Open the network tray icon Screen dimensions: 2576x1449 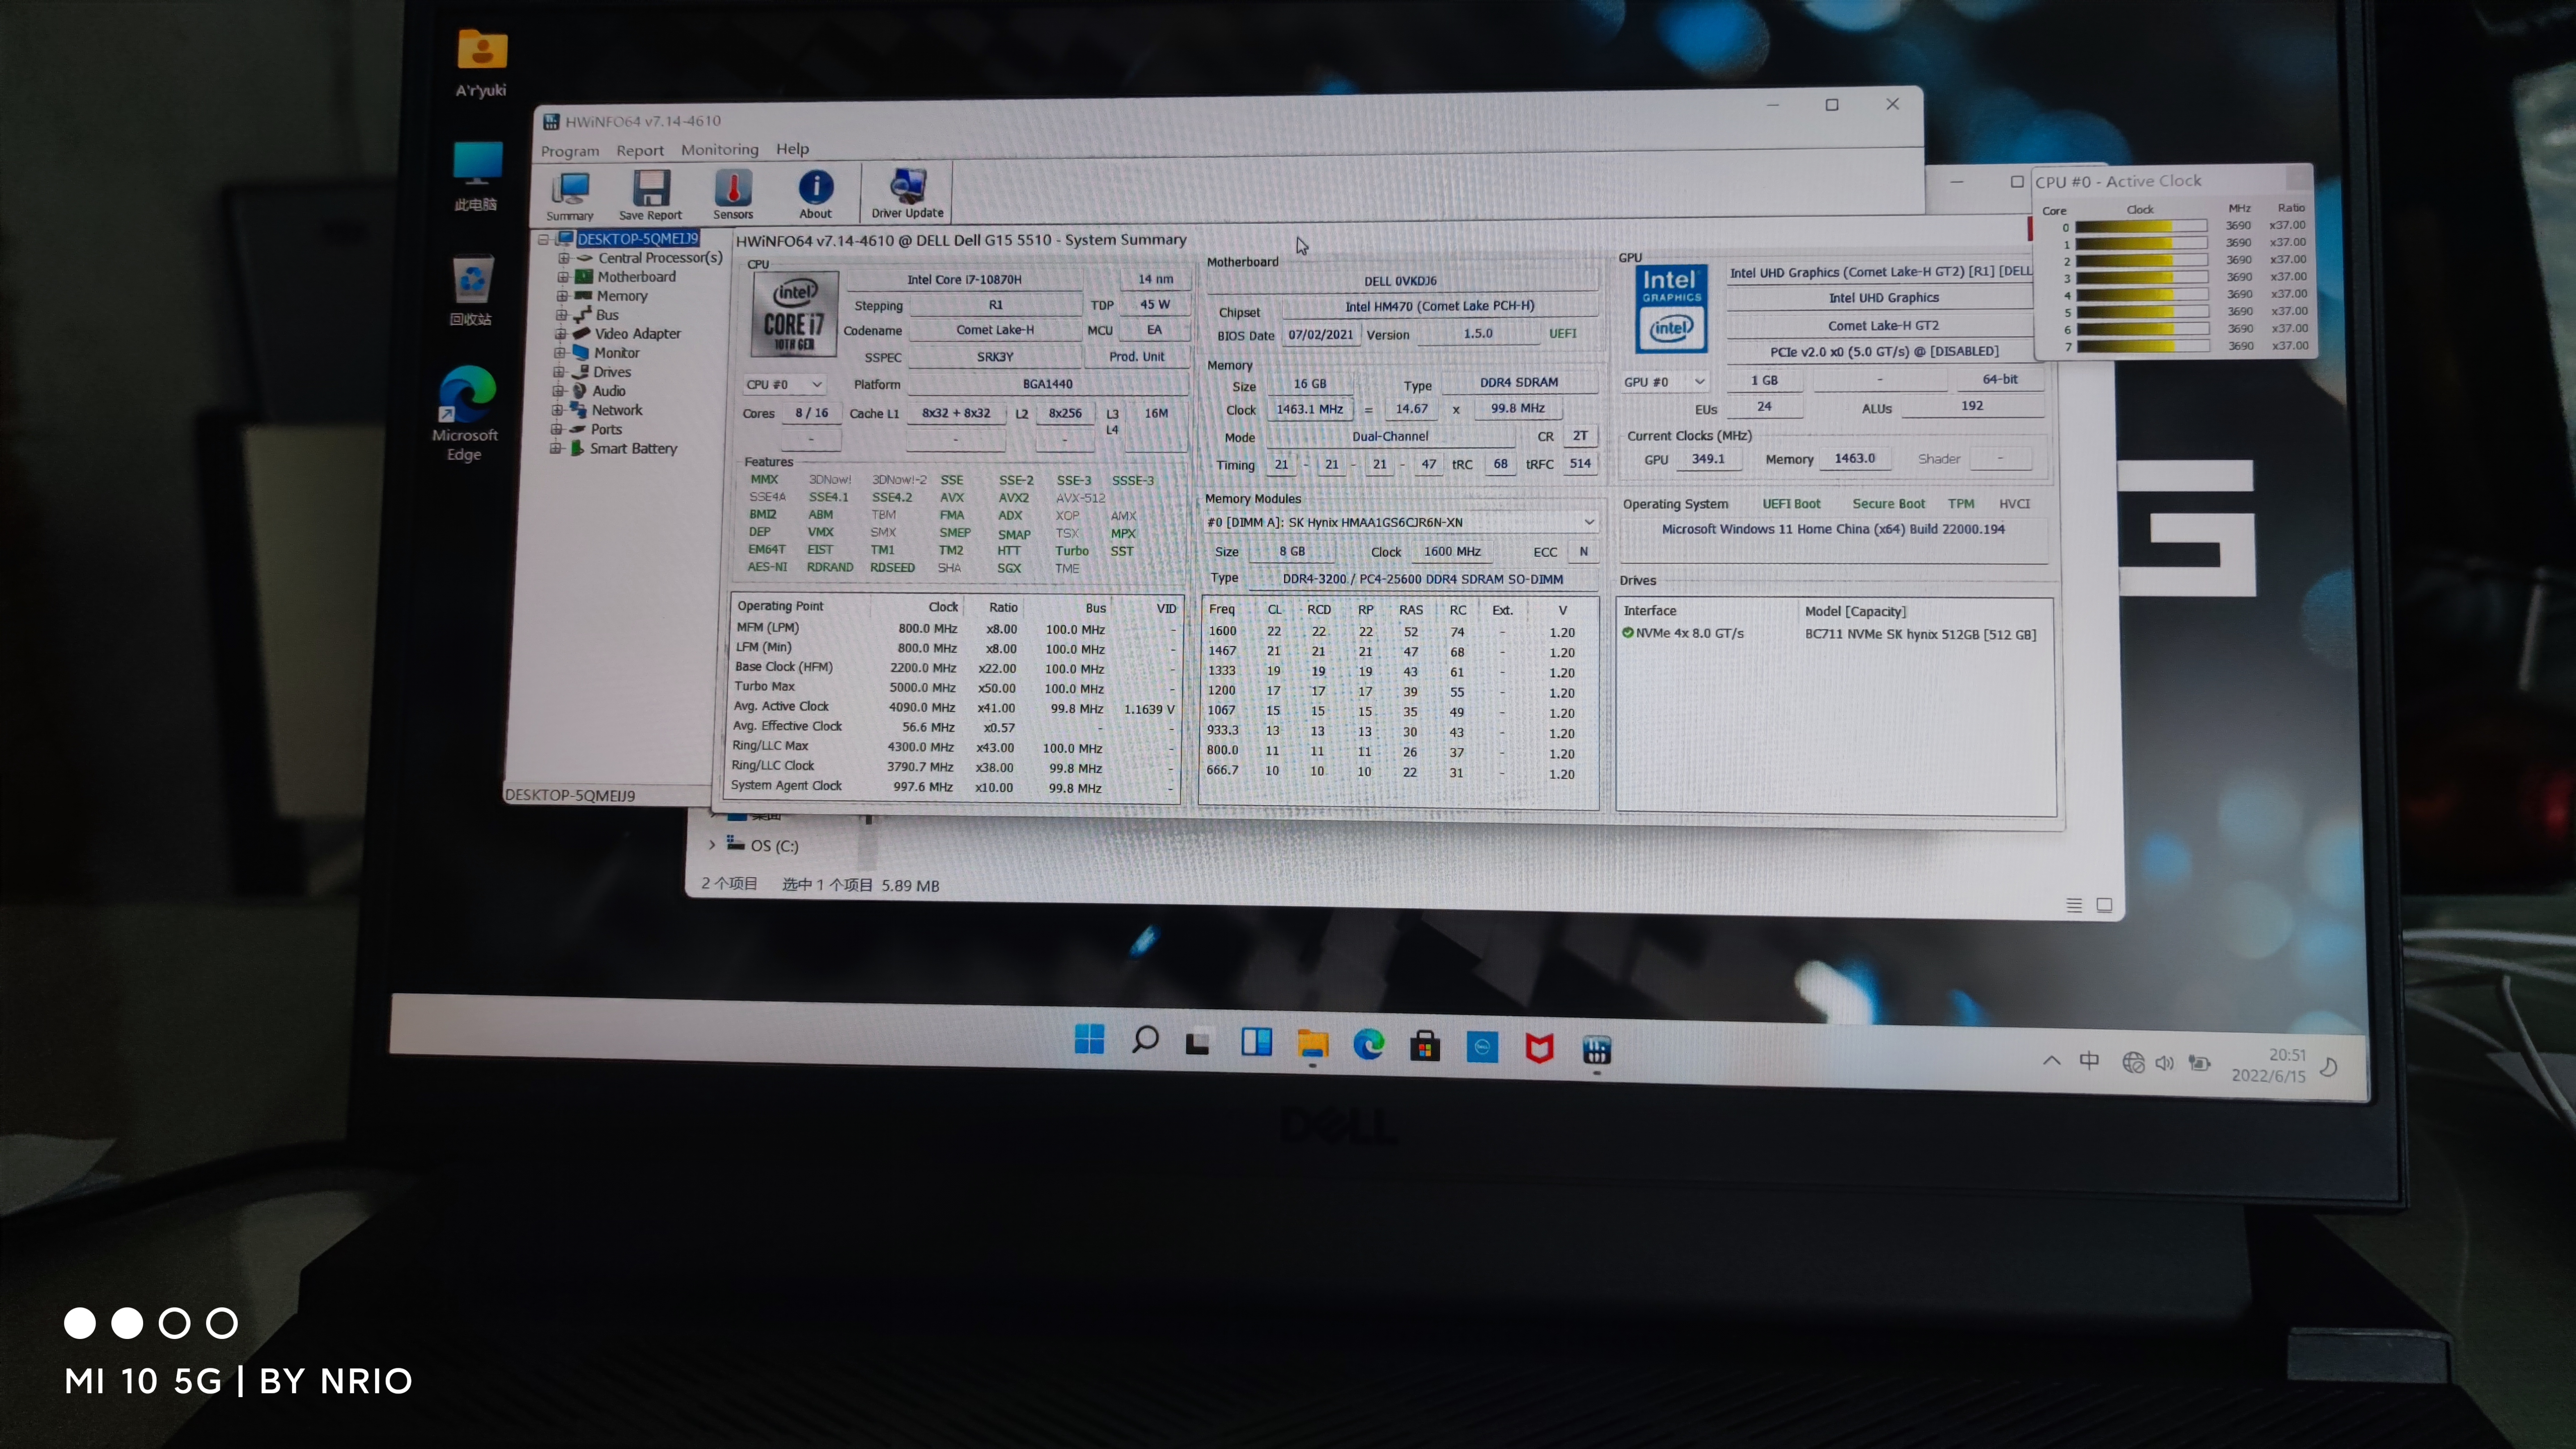(2133, 1062)
